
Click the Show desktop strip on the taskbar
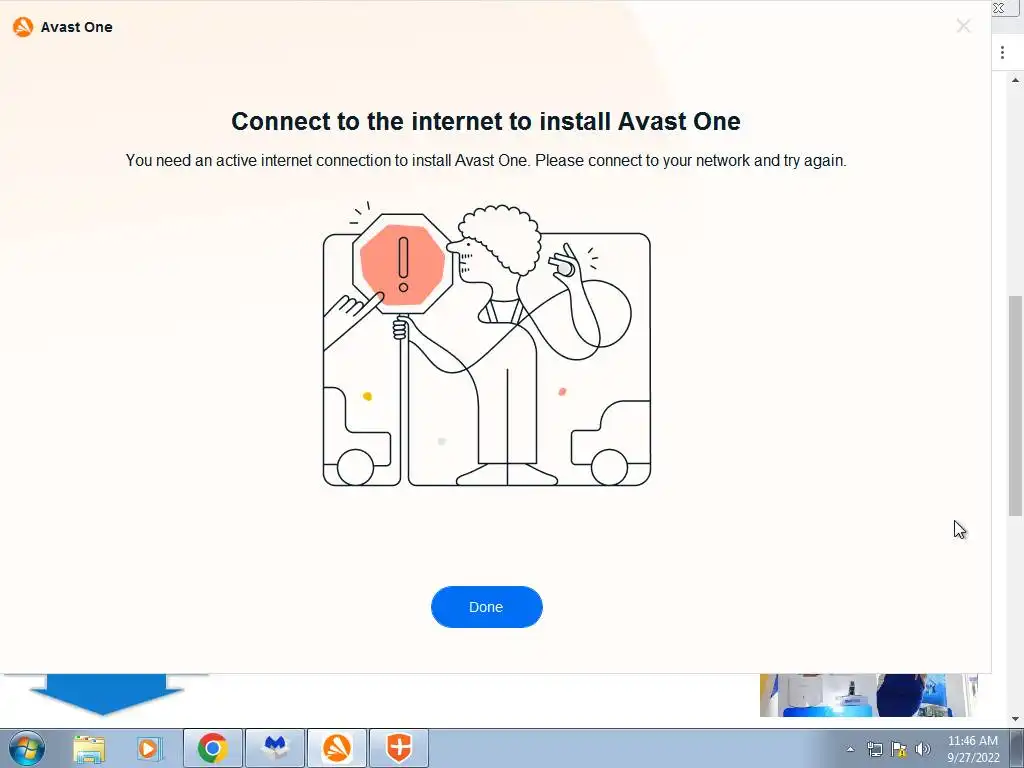click(1016, 748)
